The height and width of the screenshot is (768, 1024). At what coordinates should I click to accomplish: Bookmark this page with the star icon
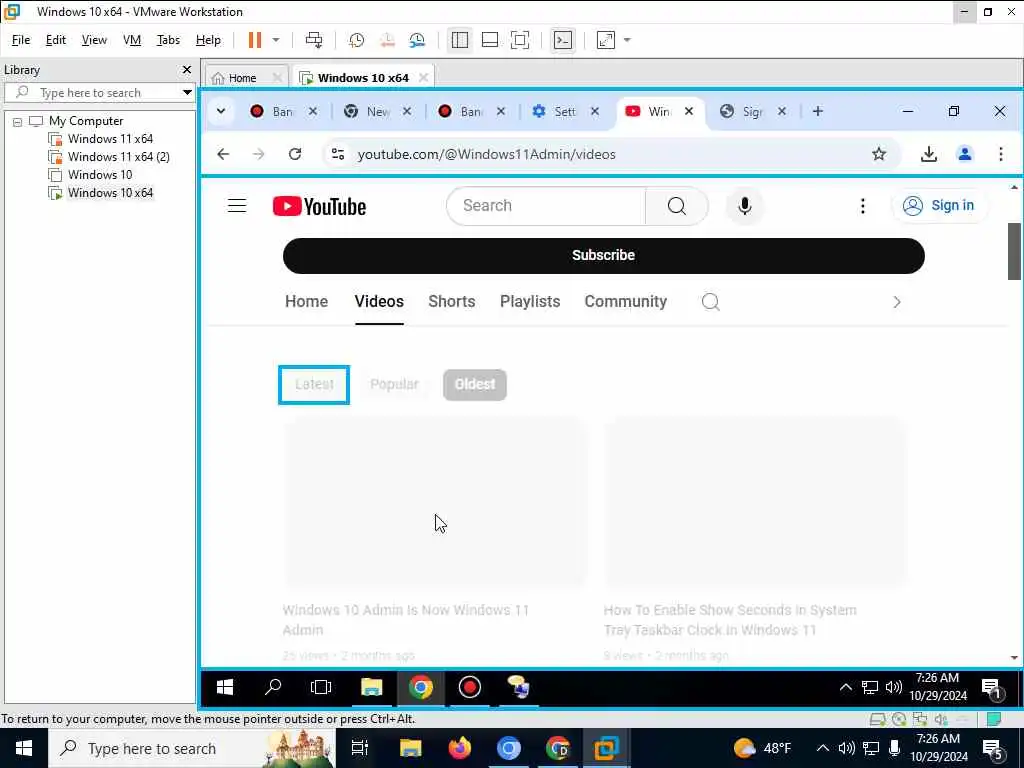point(879,154)
